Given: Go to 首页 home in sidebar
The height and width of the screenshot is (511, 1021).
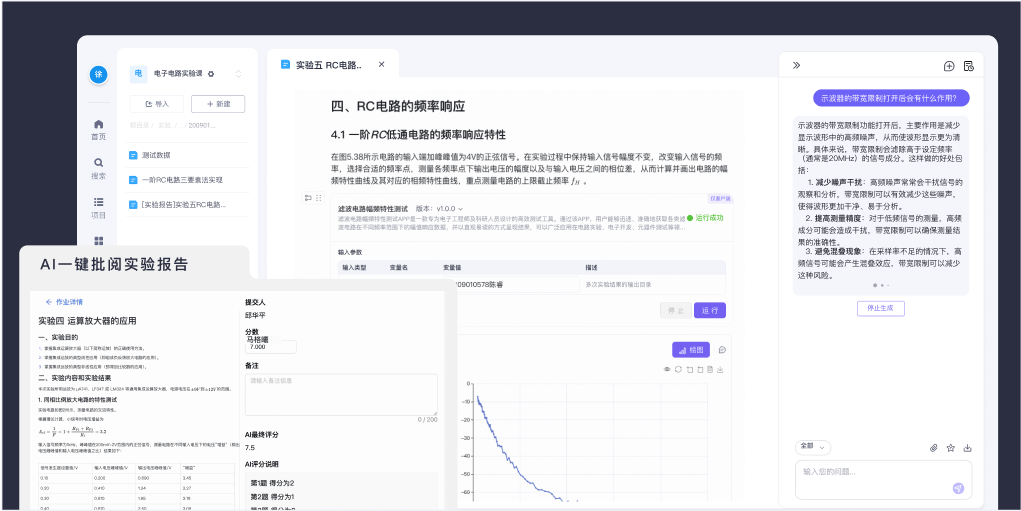Looking at the screenshot, I should (x=98, y=130).
